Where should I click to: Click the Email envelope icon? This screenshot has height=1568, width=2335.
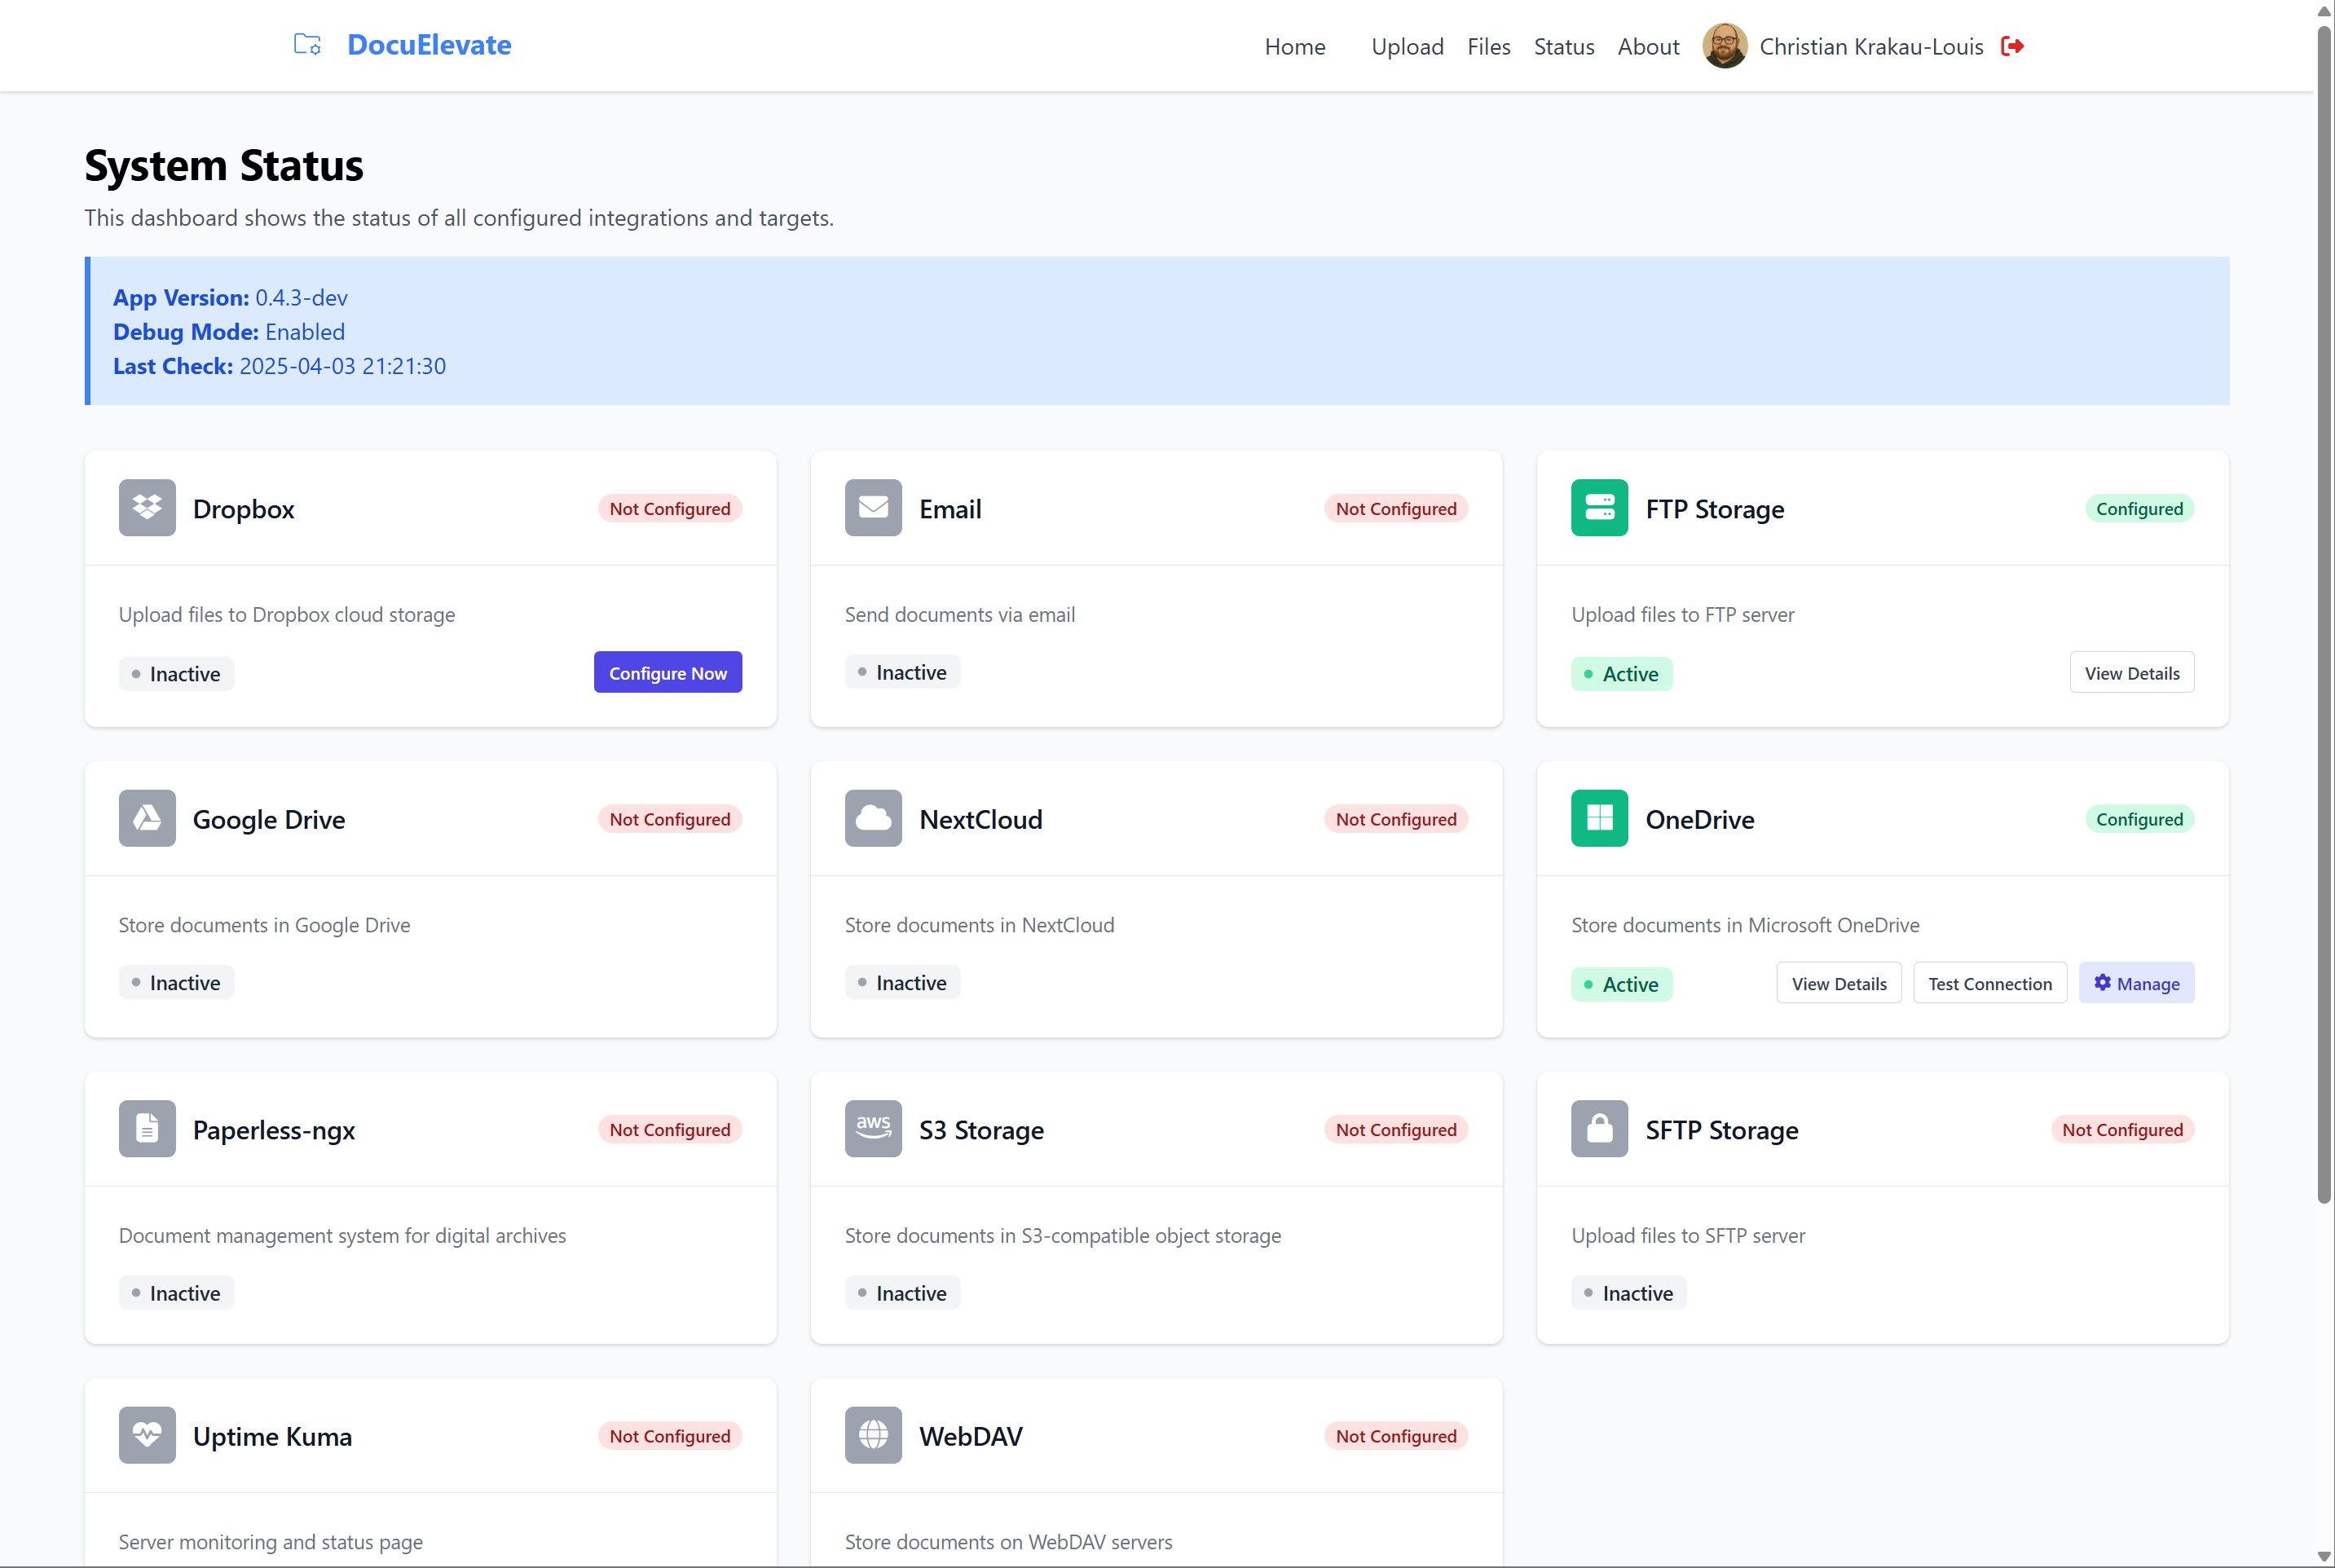873,508
